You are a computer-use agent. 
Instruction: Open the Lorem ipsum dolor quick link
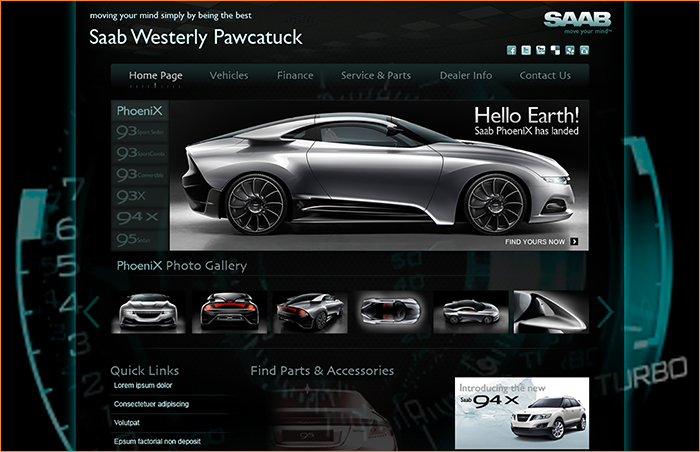click(143, 385)
